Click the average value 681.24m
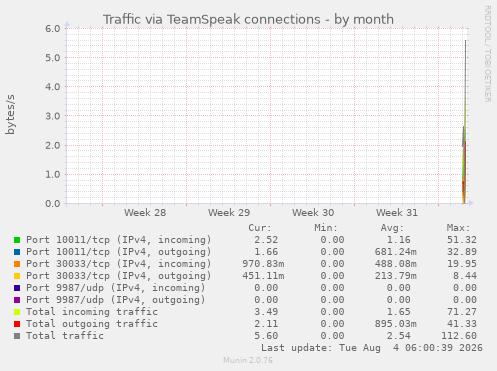Viewport: 497px width, 371px height. coord(396,252)
